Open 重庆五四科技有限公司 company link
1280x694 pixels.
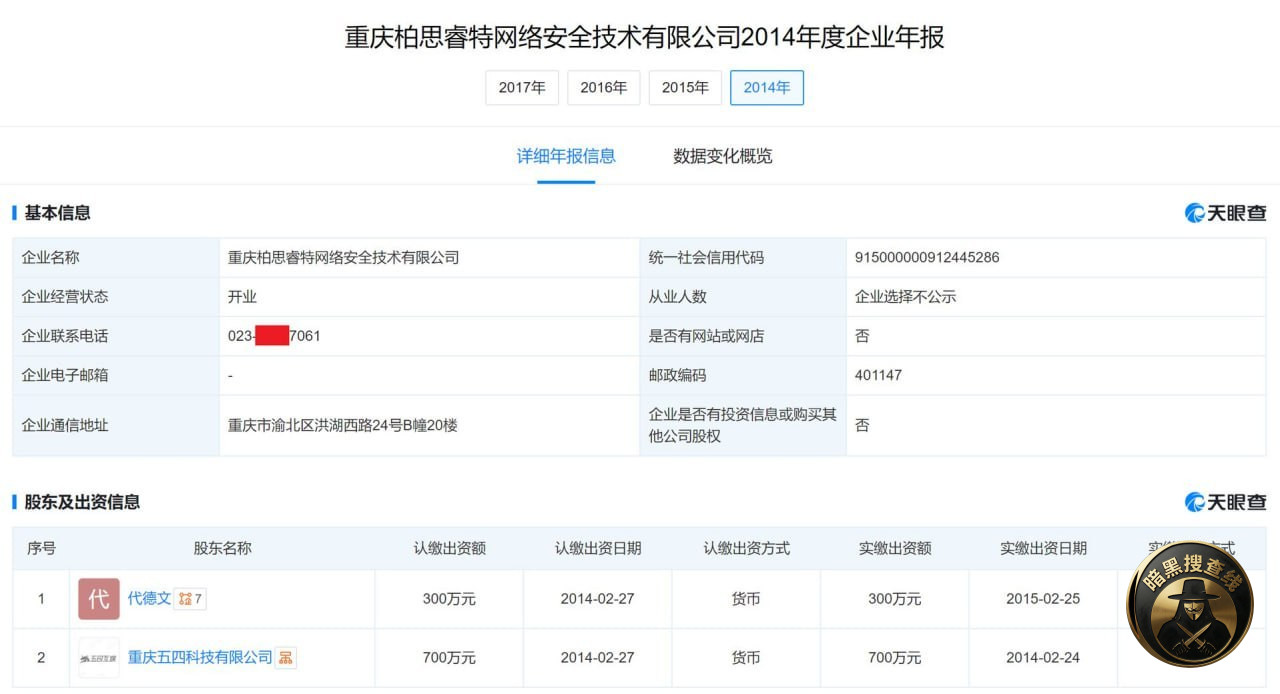coord(200,657)
